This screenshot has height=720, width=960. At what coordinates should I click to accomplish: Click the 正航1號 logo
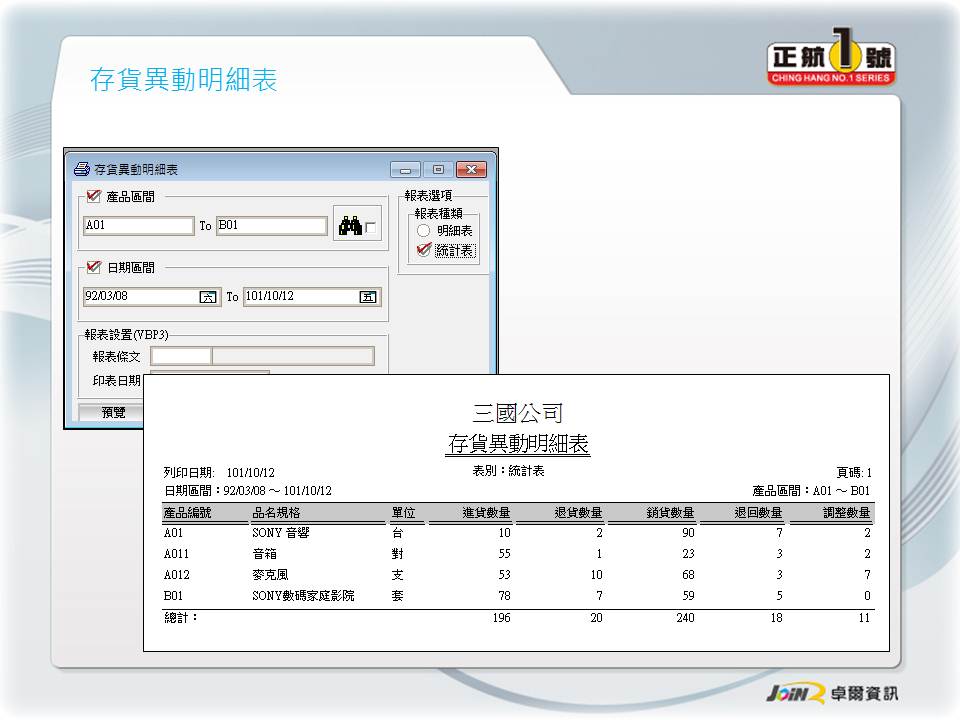(x=831, y=62)
